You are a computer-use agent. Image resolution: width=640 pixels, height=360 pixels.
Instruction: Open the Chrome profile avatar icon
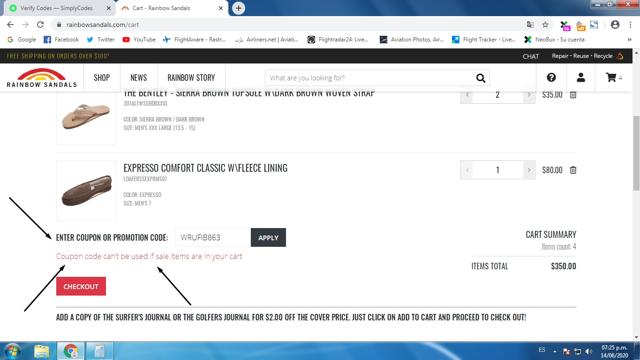615,25
